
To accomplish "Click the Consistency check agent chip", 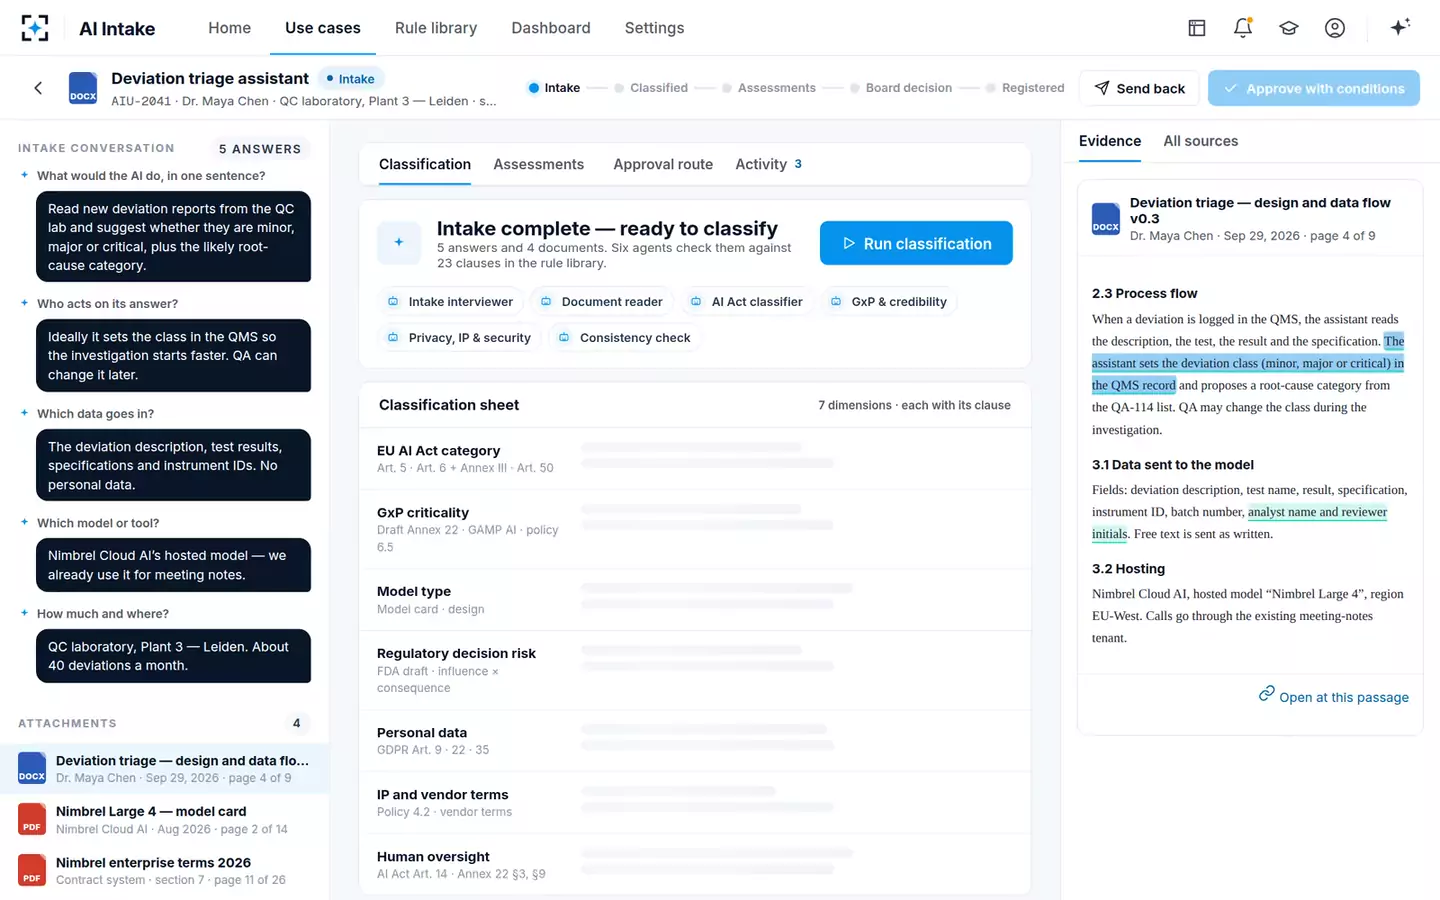I will 625,337.
